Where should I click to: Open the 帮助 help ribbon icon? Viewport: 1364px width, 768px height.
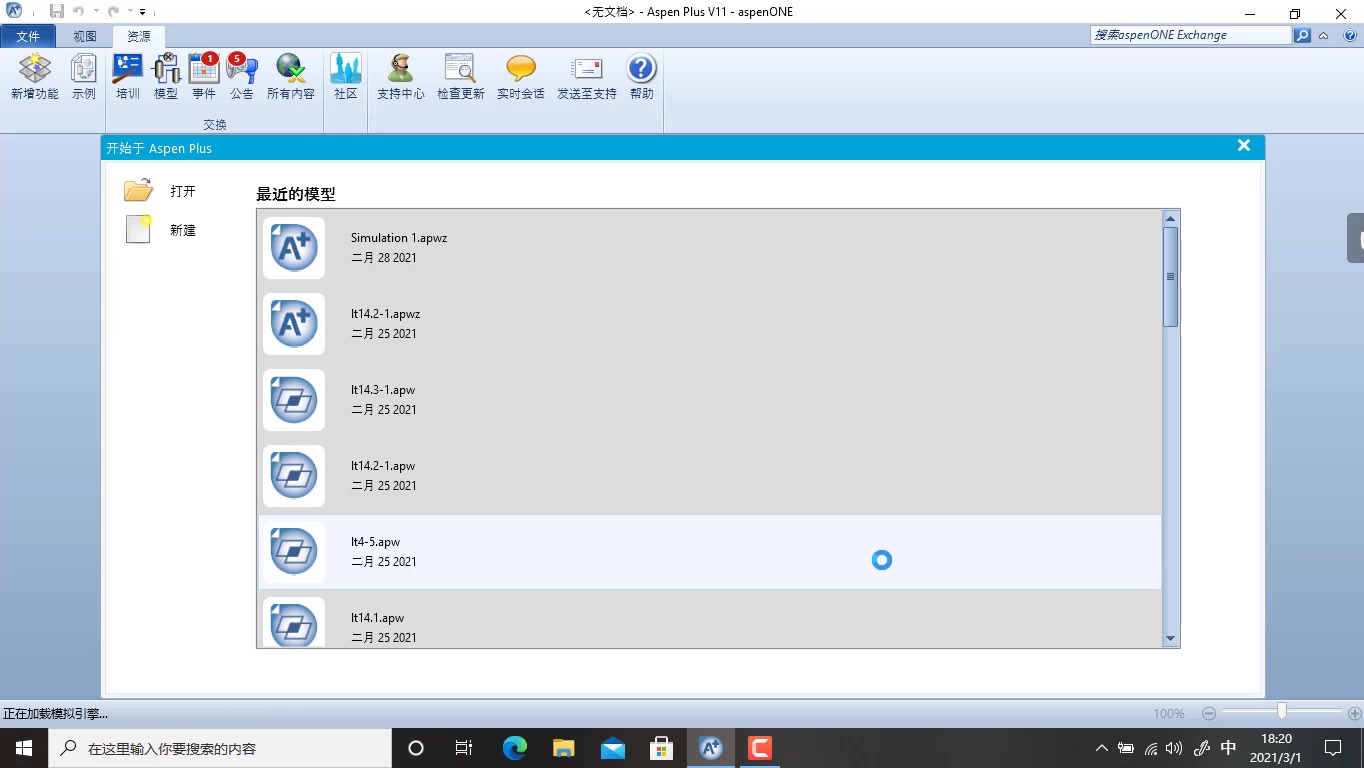642,77
